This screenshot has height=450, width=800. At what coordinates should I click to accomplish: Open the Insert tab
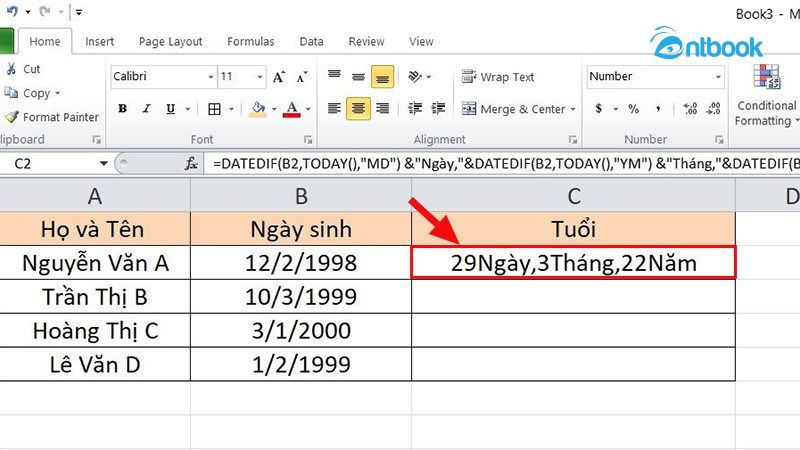[99, 41]
